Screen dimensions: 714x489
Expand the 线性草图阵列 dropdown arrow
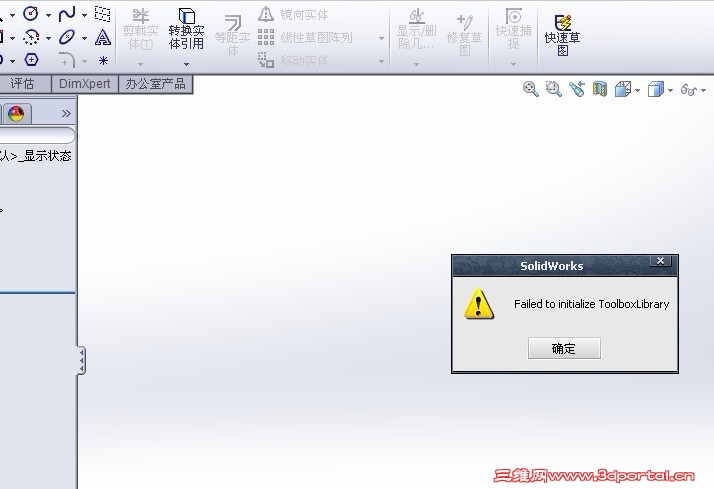382,38
